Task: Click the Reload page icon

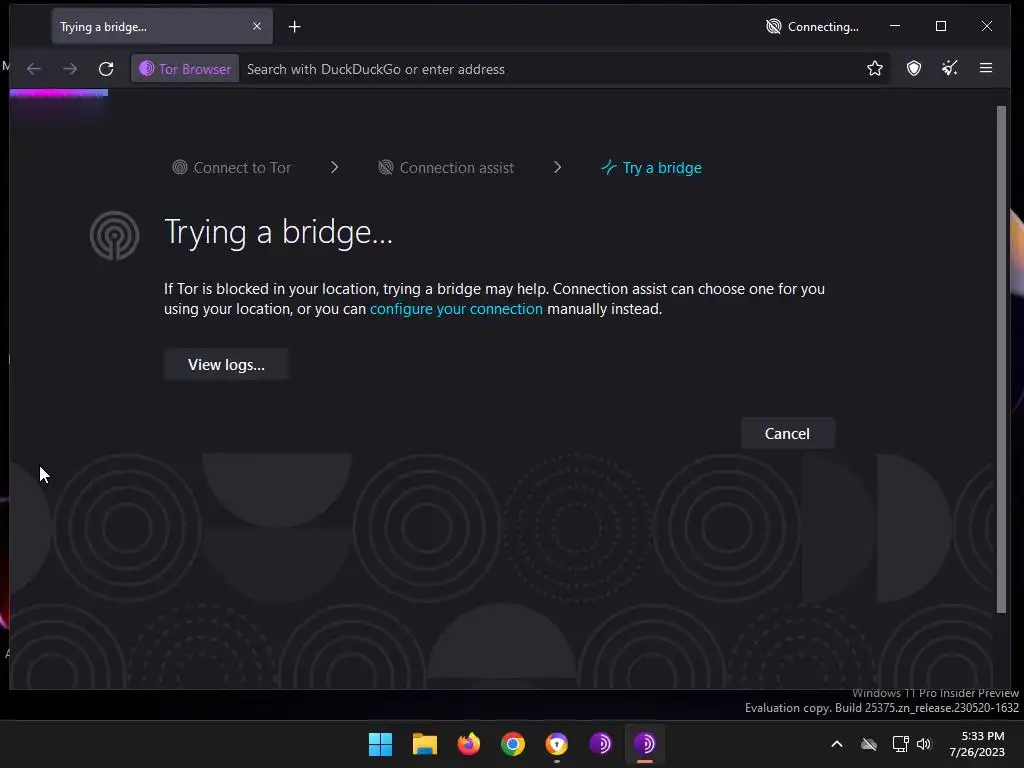Action: [x=106, y=69]
